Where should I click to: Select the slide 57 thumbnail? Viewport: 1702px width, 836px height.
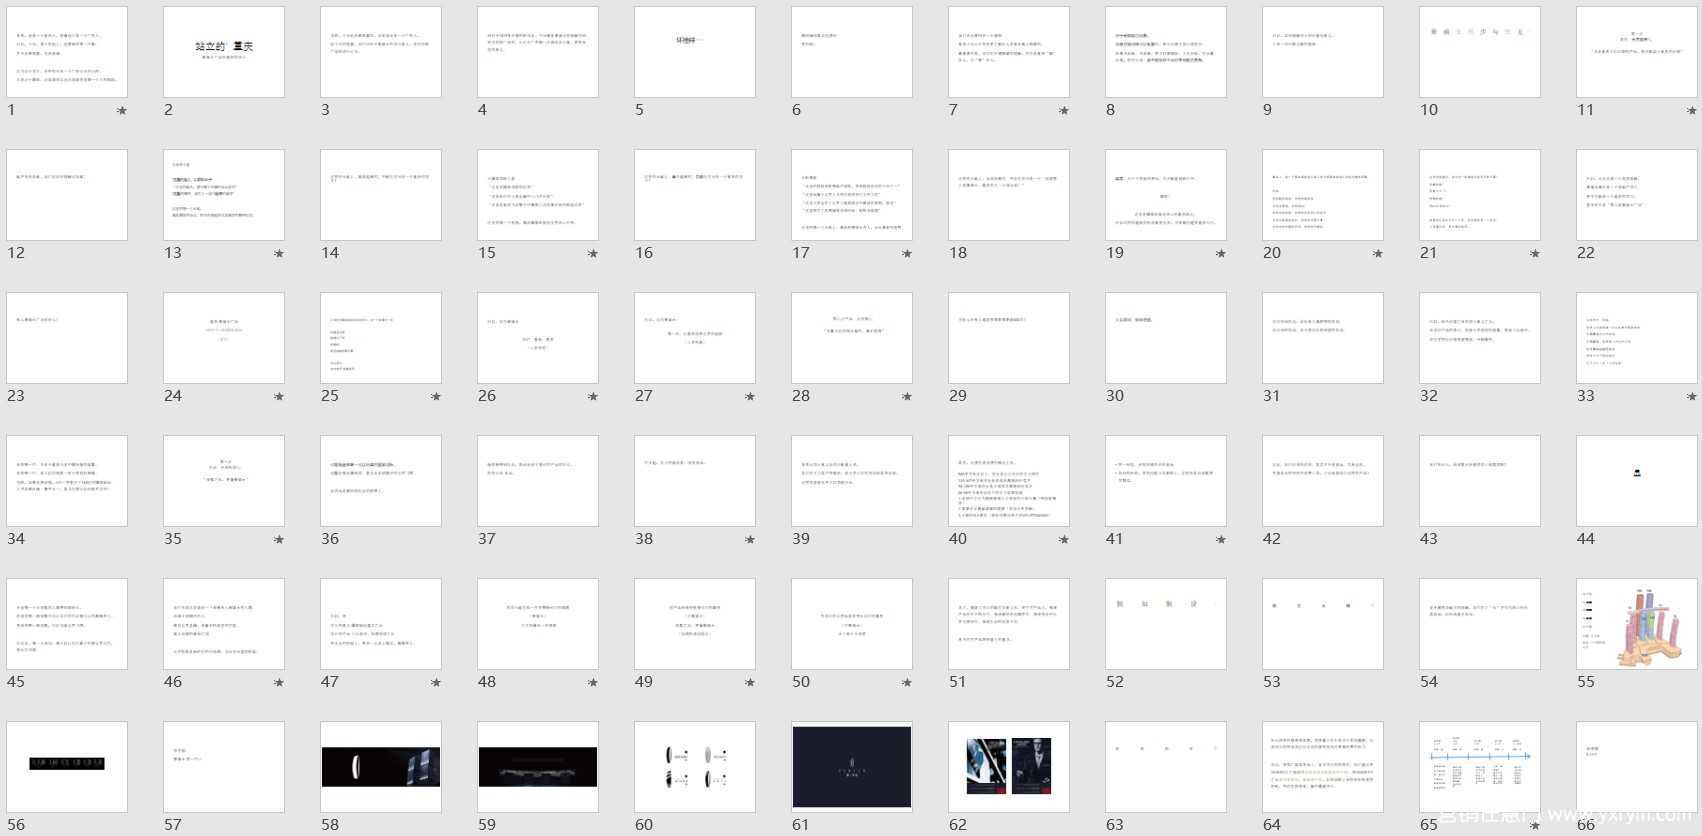tap(224, 767)
